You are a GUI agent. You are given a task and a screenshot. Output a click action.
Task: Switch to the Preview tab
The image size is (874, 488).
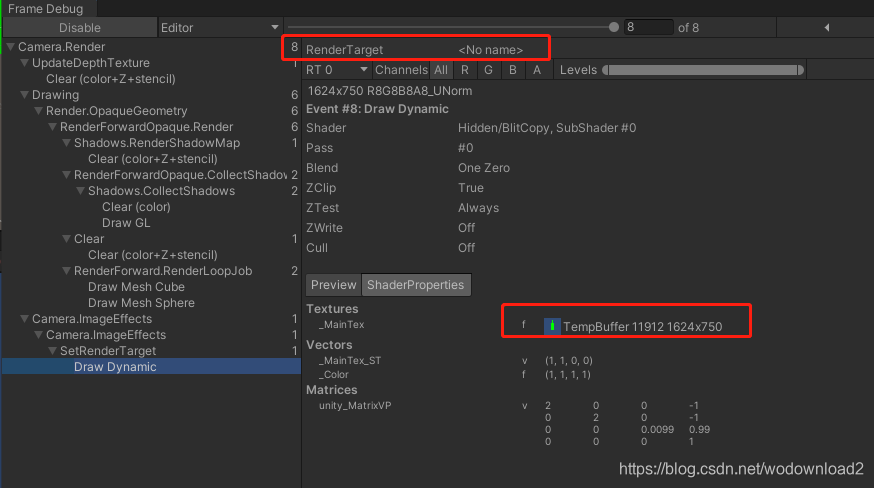(x=333, y=285)
